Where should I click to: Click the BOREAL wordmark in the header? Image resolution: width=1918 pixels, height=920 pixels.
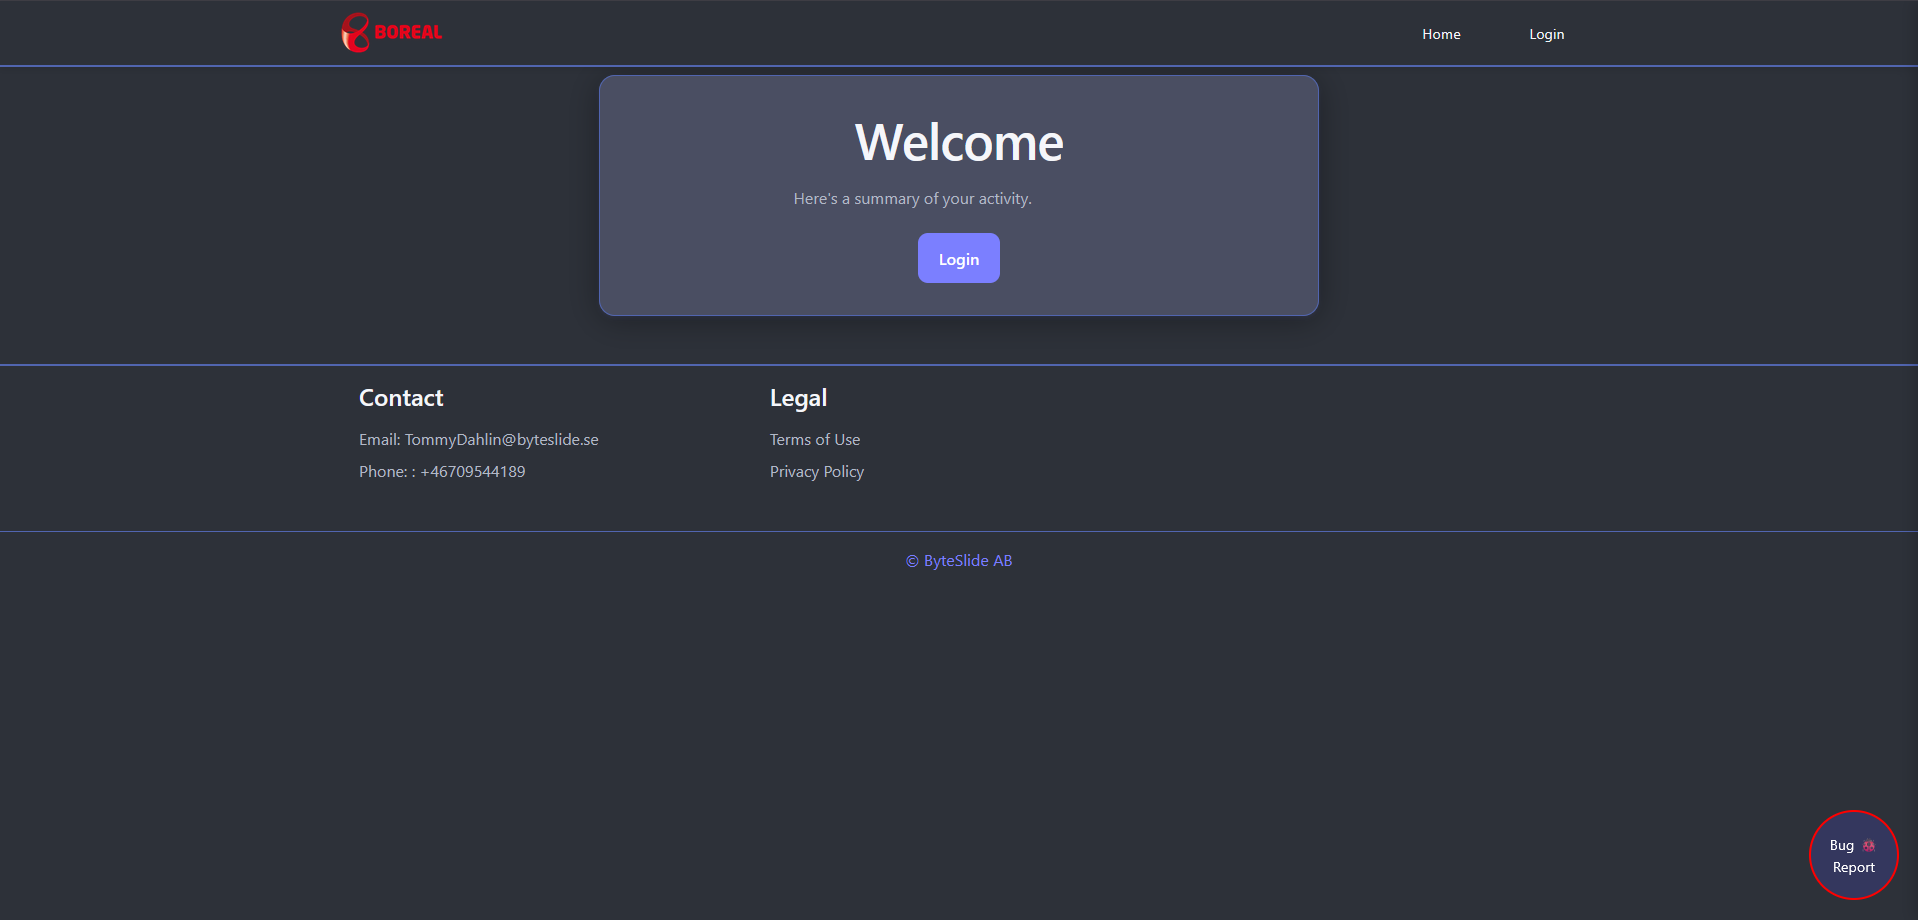[406, 32]
